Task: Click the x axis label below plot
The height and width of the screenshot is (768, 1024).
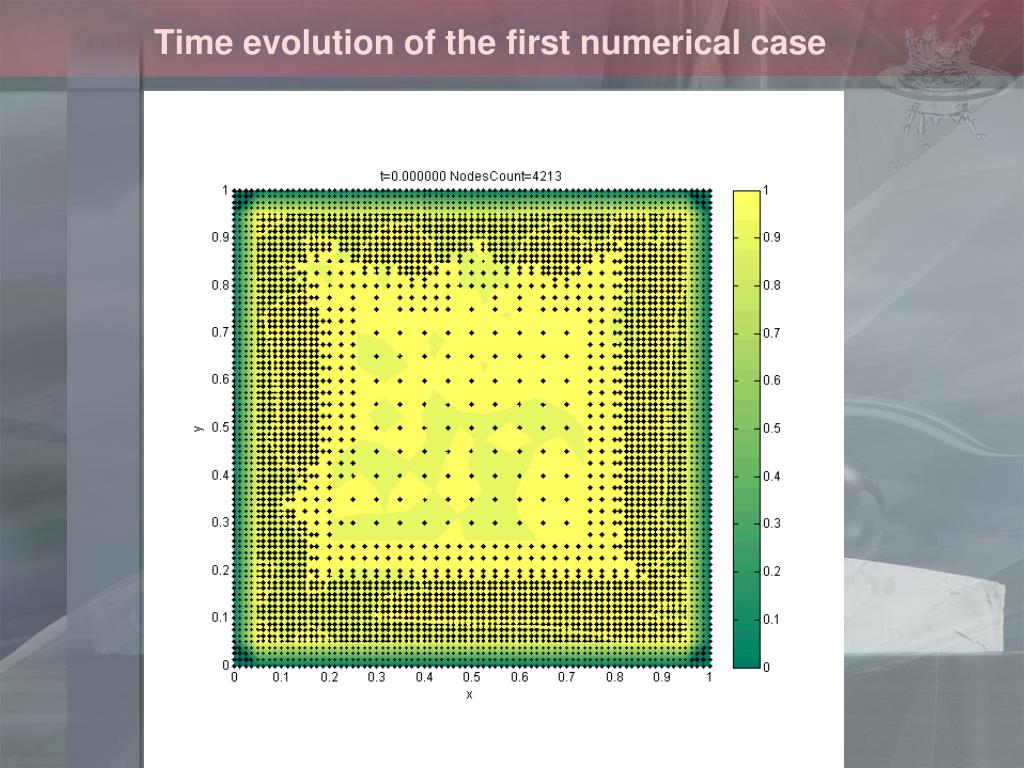Action: click(470, 695)
